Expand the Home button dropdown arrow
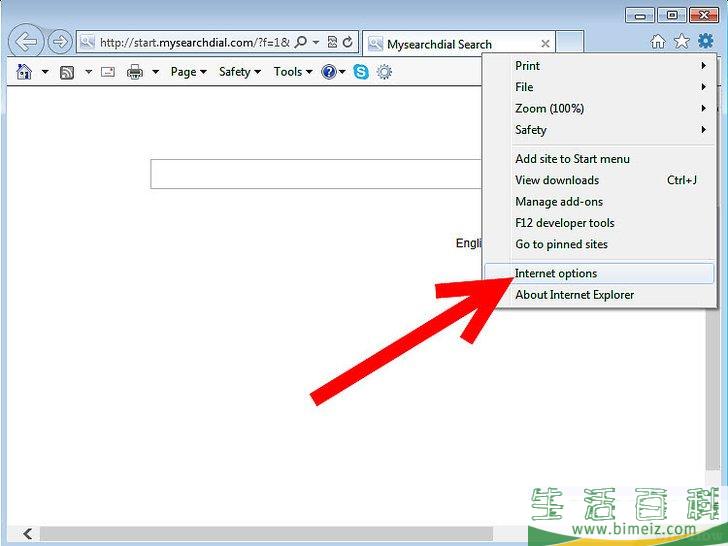This screenshot has width=728, height=546. (45, 72)
